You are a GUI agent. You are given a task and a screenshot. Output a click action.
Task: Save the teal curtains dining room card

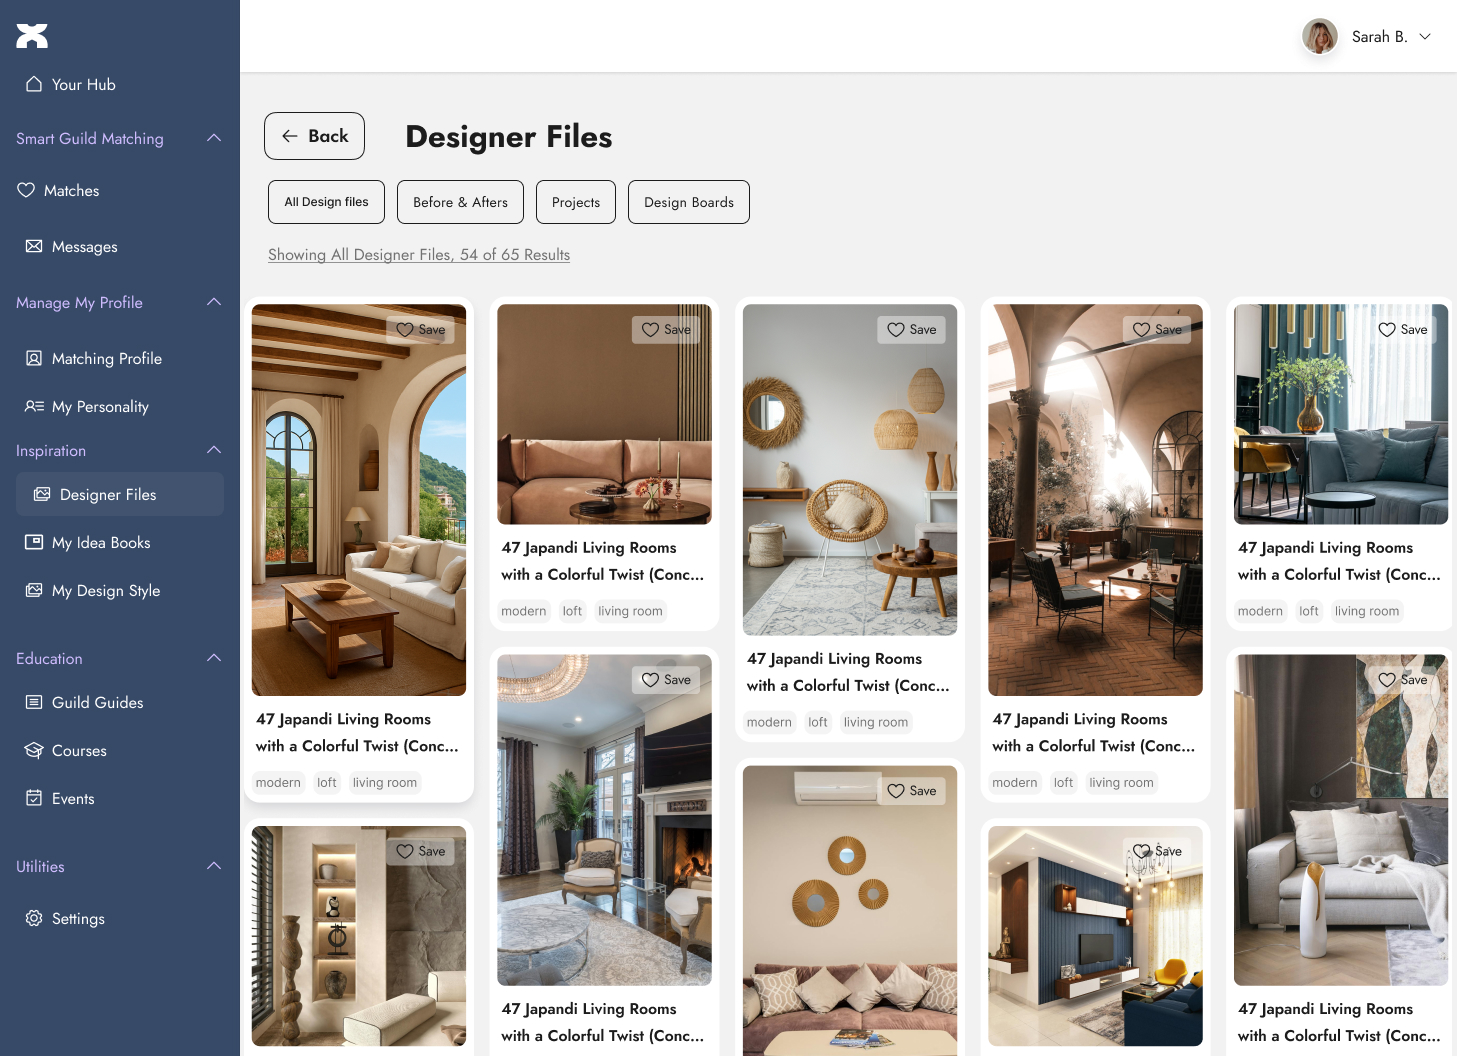(x=1403, y=330)
